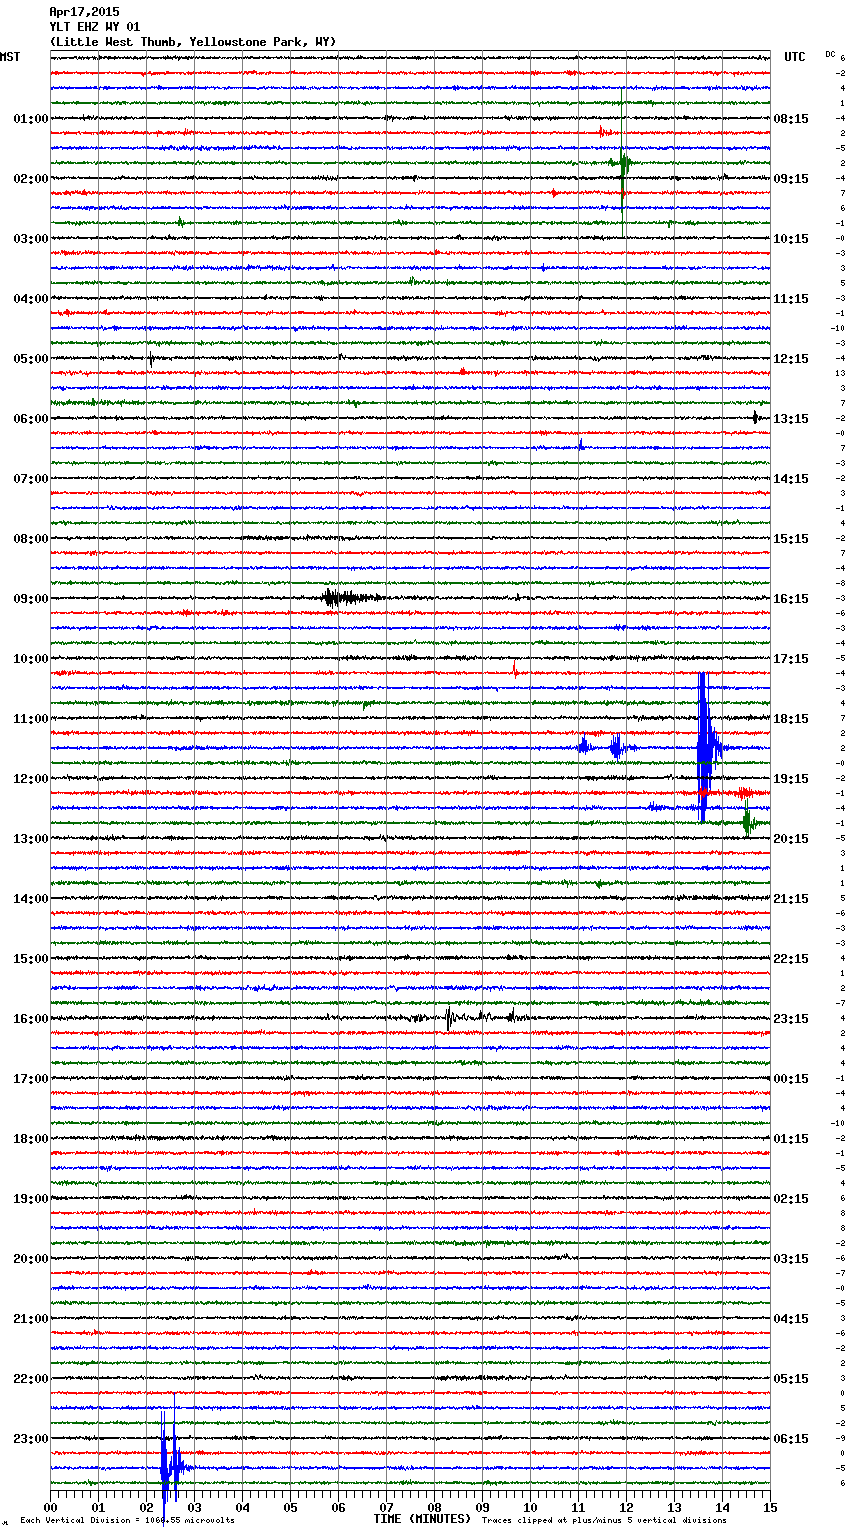This screenshot has height=1534, width=850.
Task: Click the 16:15 UTC time label
Action: (791, 599)
